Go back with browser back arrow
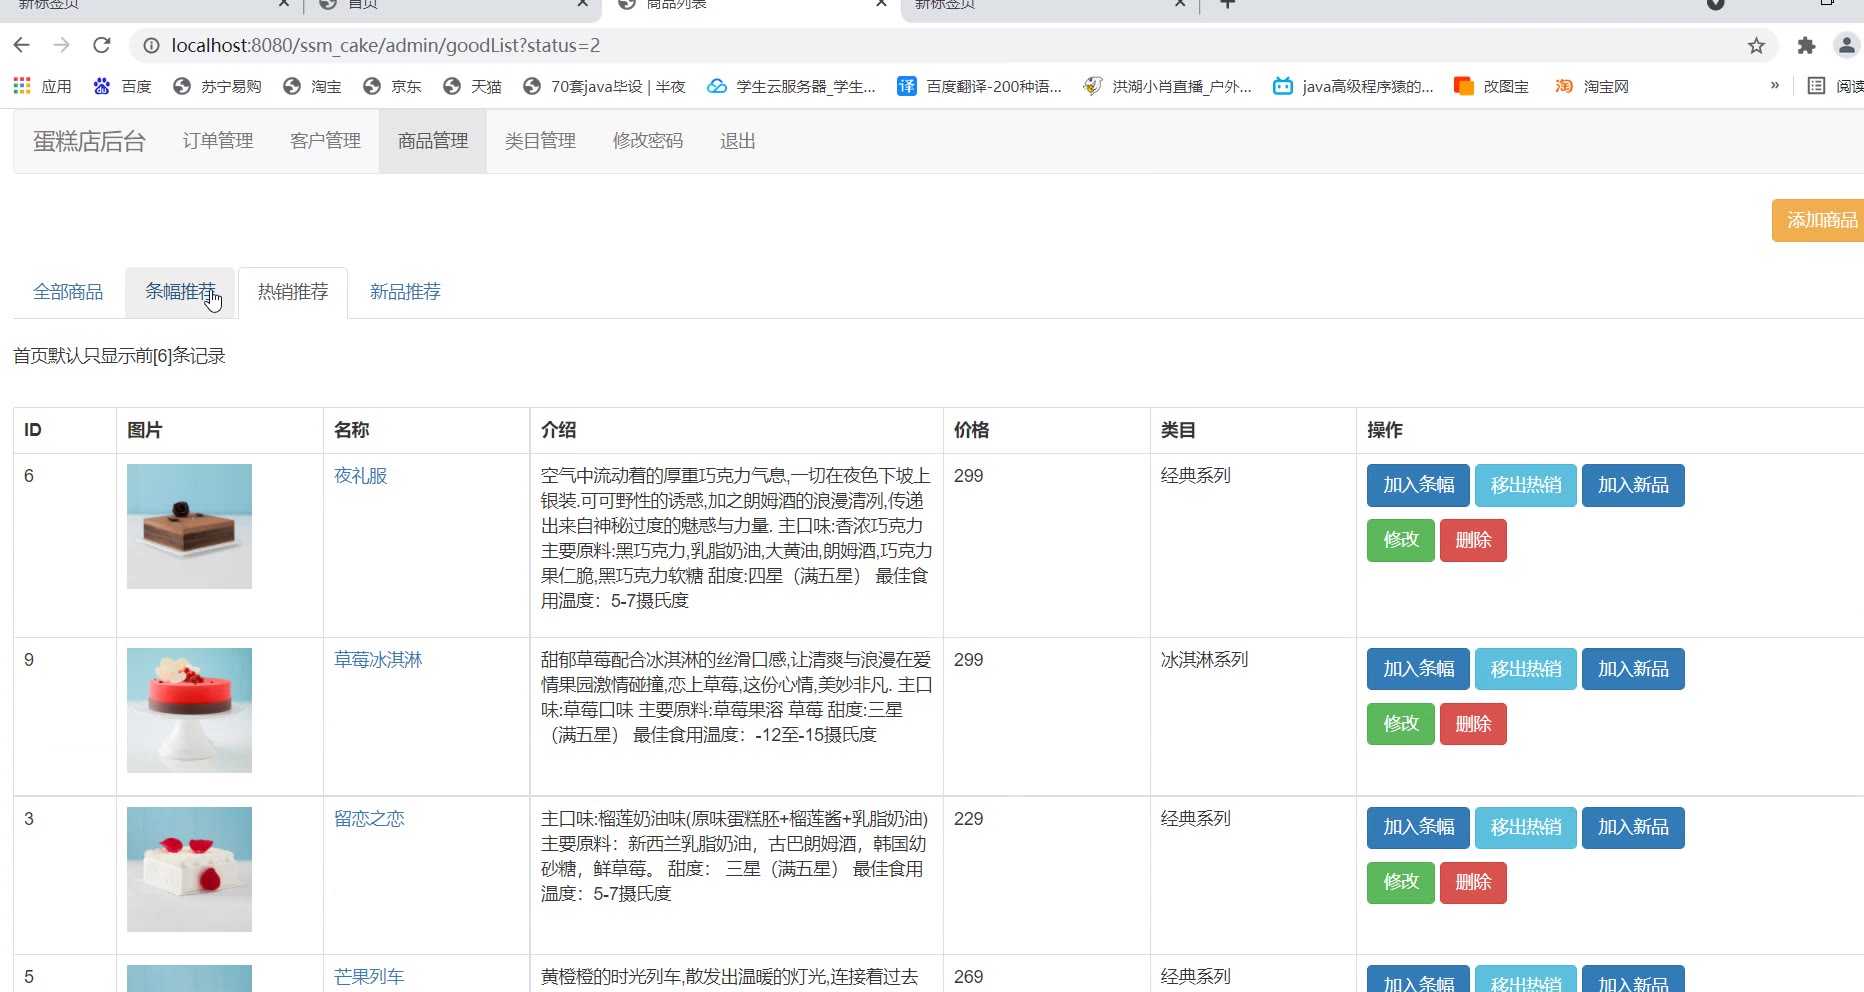Screen dimensions: 1864x992 coord(22,45)
